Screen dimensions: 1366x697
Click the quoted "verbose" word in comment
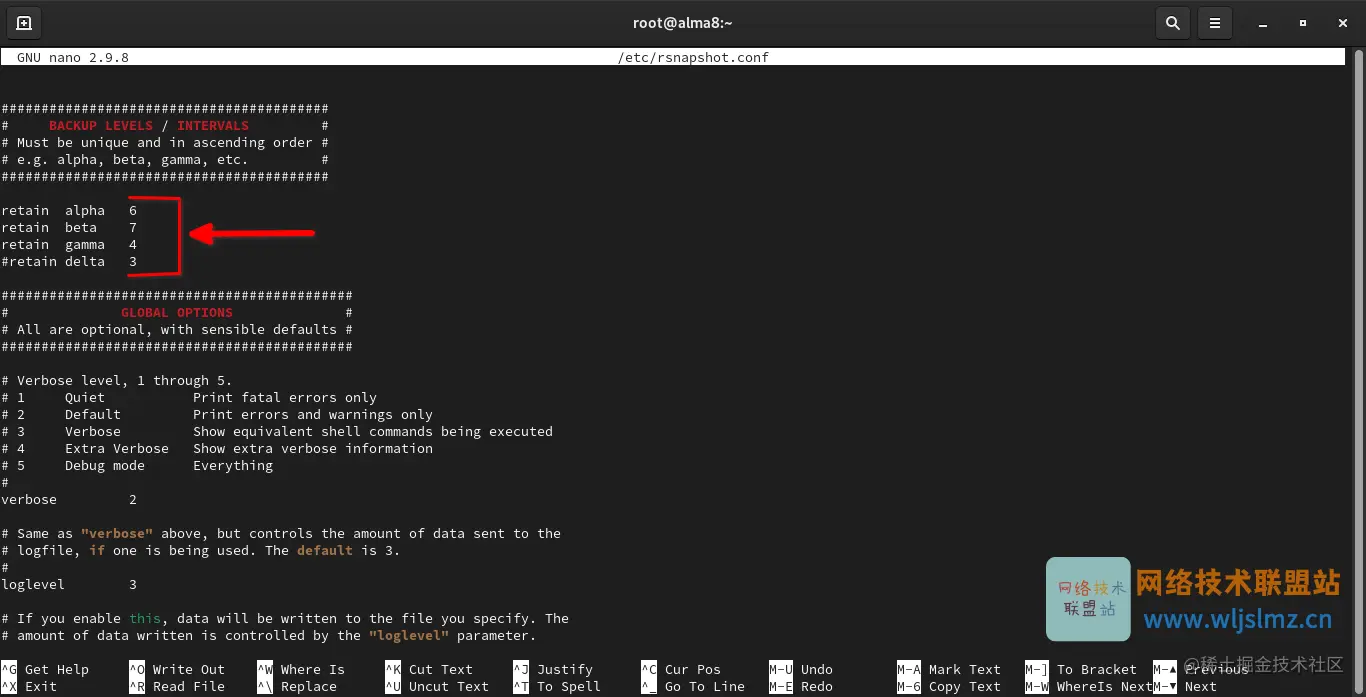click(117, 534)
